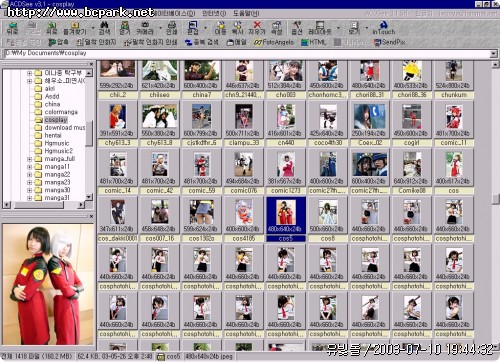This screenshot has height=362, width=500.
Task: Open the Search (검색) binoculars tool
Action: click(104, 28)
